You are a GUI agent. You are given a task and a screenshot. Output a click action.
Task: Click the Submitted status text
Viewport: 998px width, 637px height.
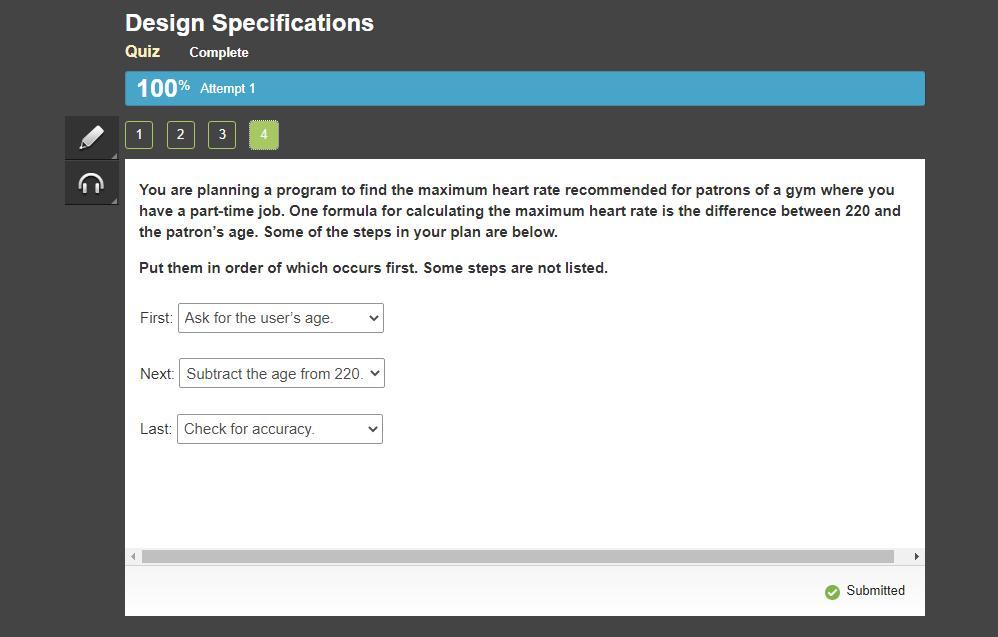(x=875, y=591)
